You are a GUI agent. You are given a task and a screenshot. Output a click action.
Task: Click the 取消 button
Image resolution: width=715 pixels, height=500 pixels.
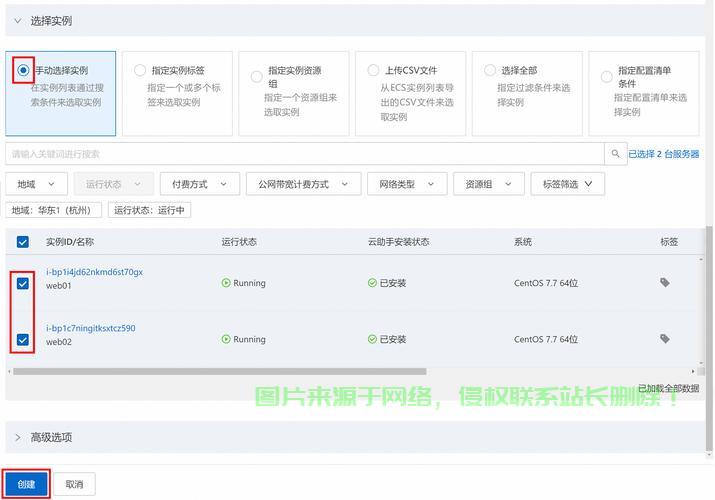74,484
